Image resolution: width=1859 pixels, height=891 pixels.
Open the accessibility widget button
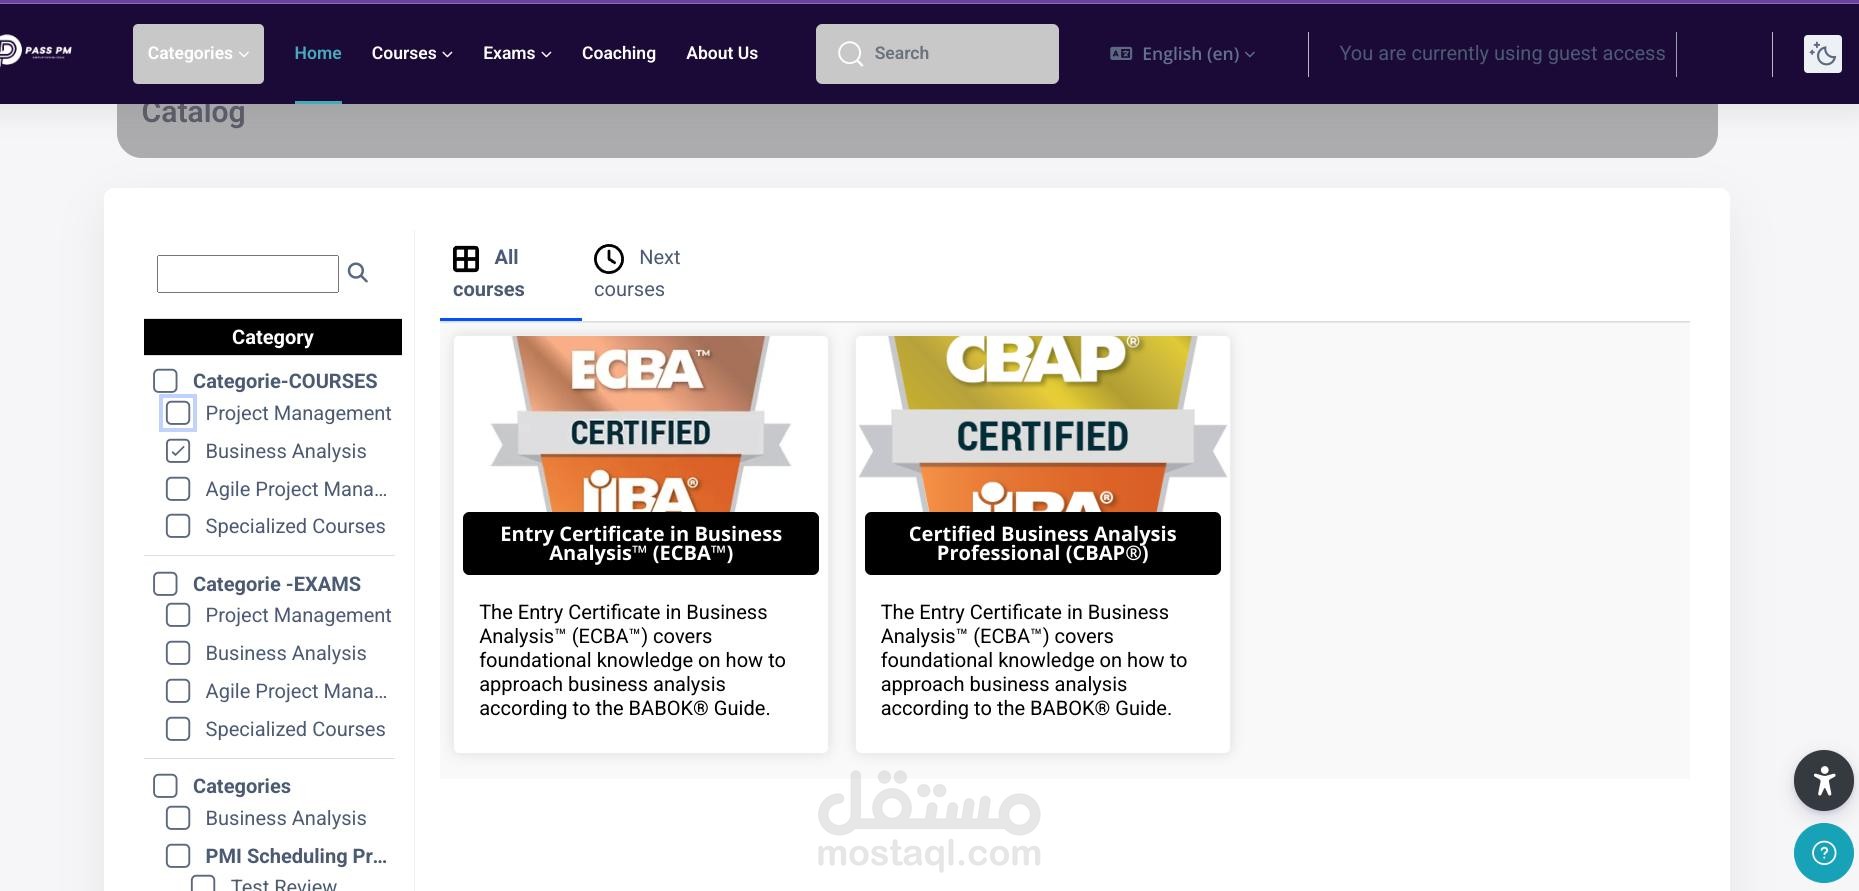tap(1824, 780)
